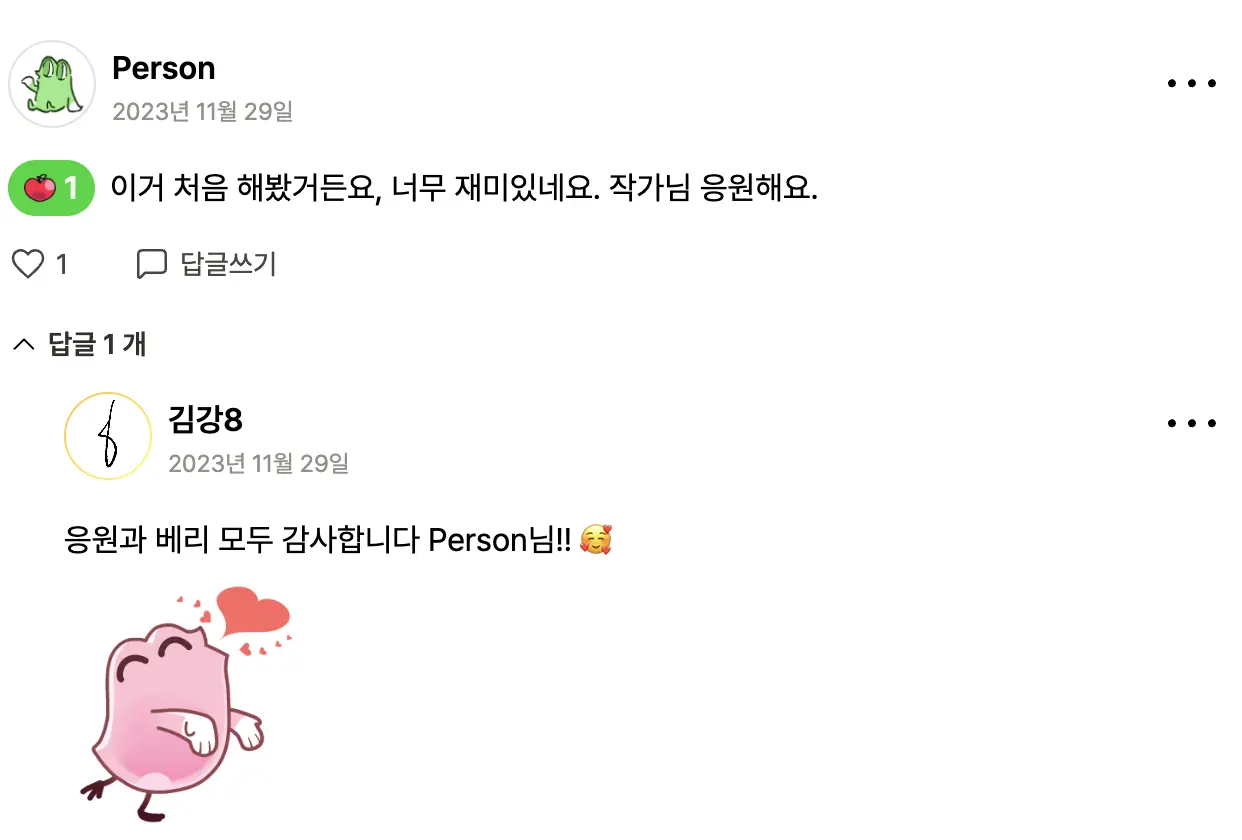Click the pink blob character sticker

(187, 703)
